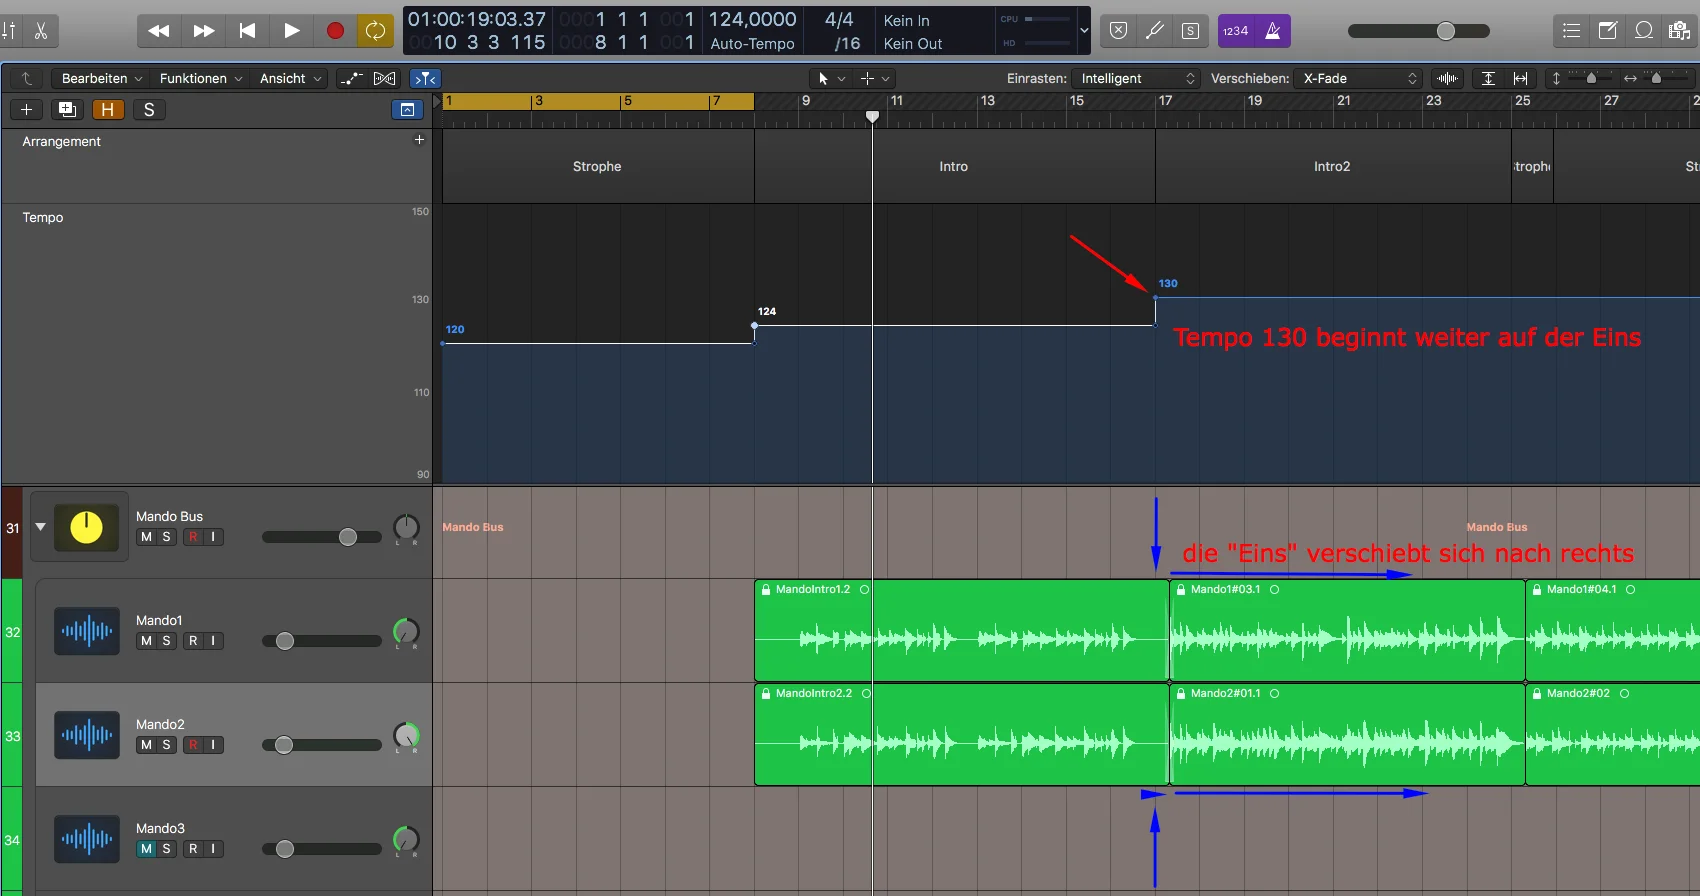Mute the Mando Bus track
The image size is (1700, 896).
coord(146,537)
